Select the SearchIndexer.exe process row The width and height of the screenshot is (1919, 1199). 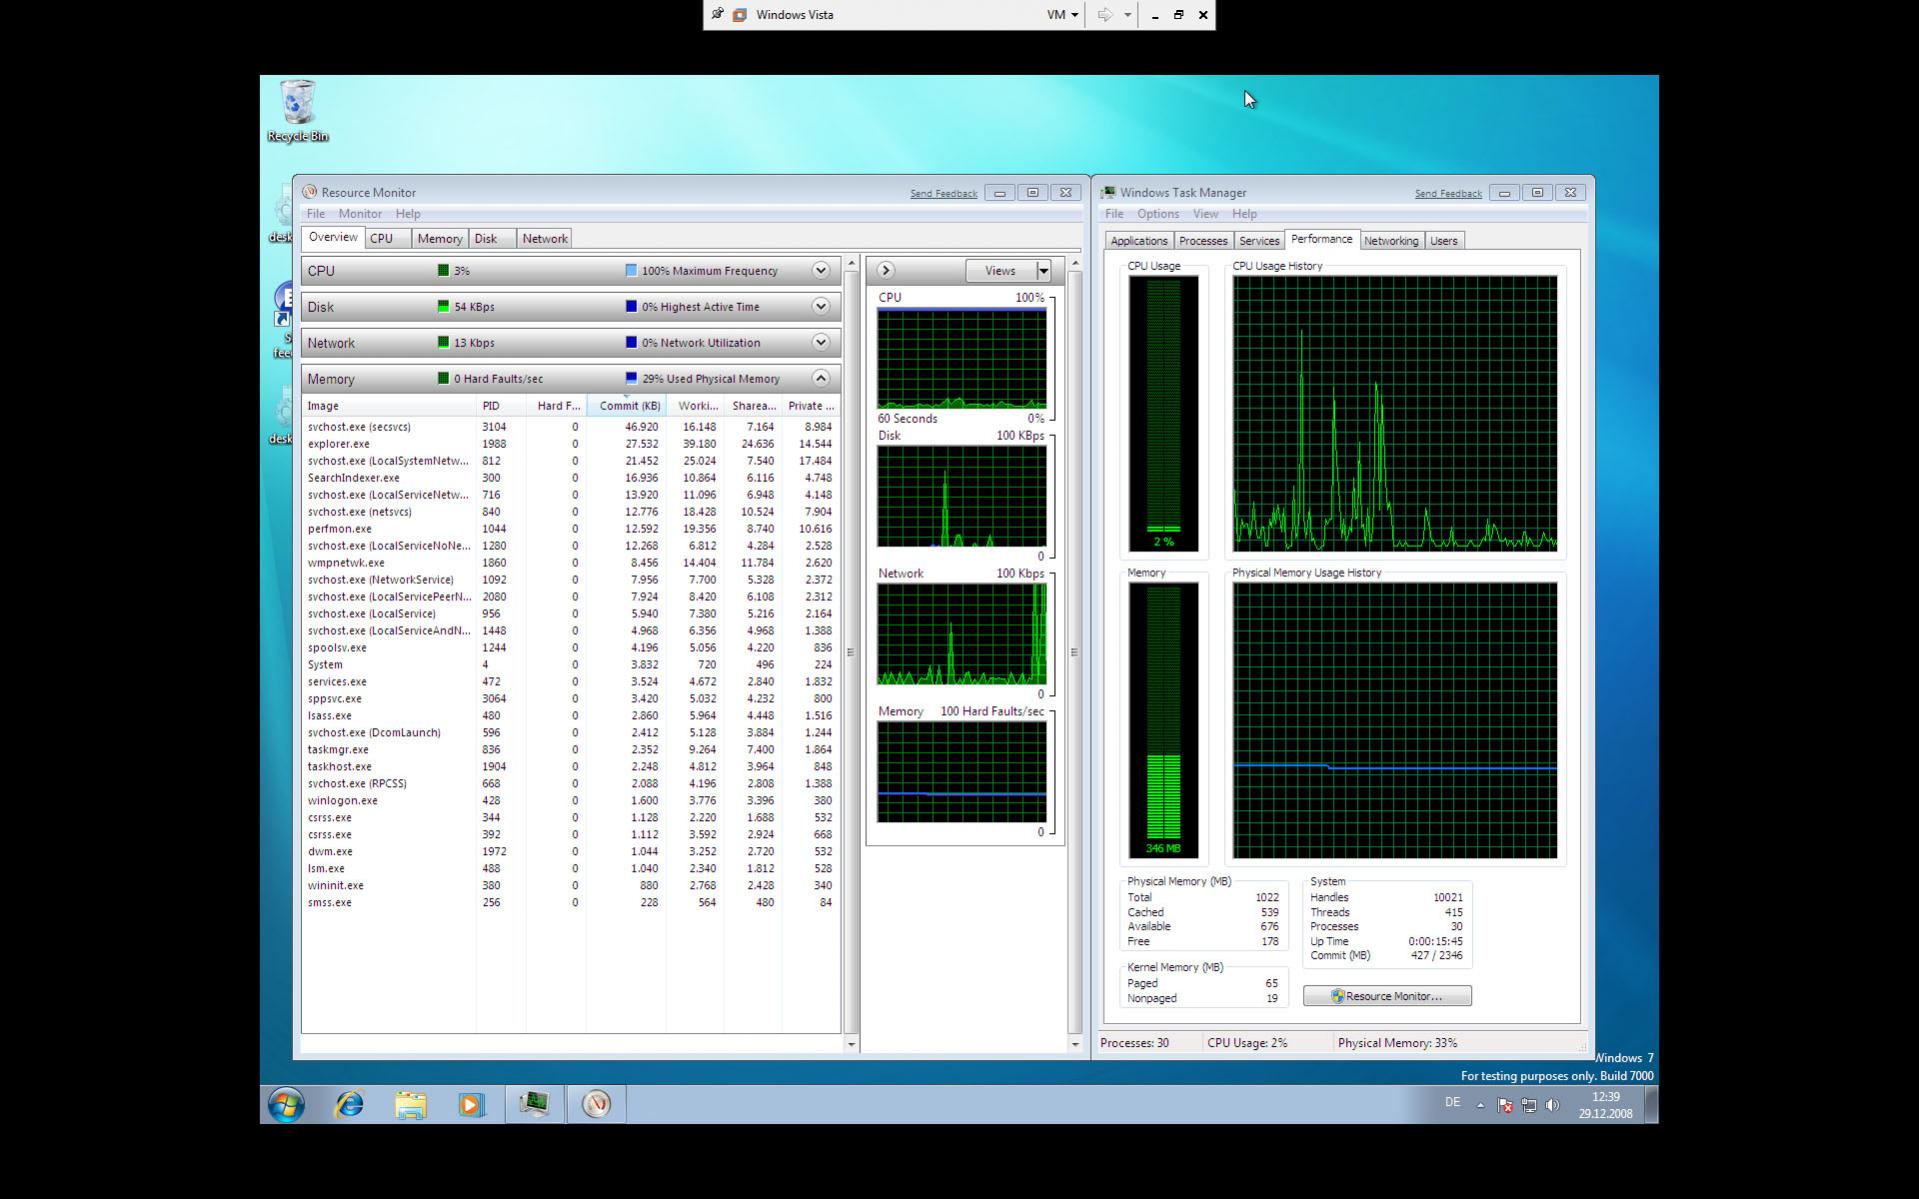[570, 478]
